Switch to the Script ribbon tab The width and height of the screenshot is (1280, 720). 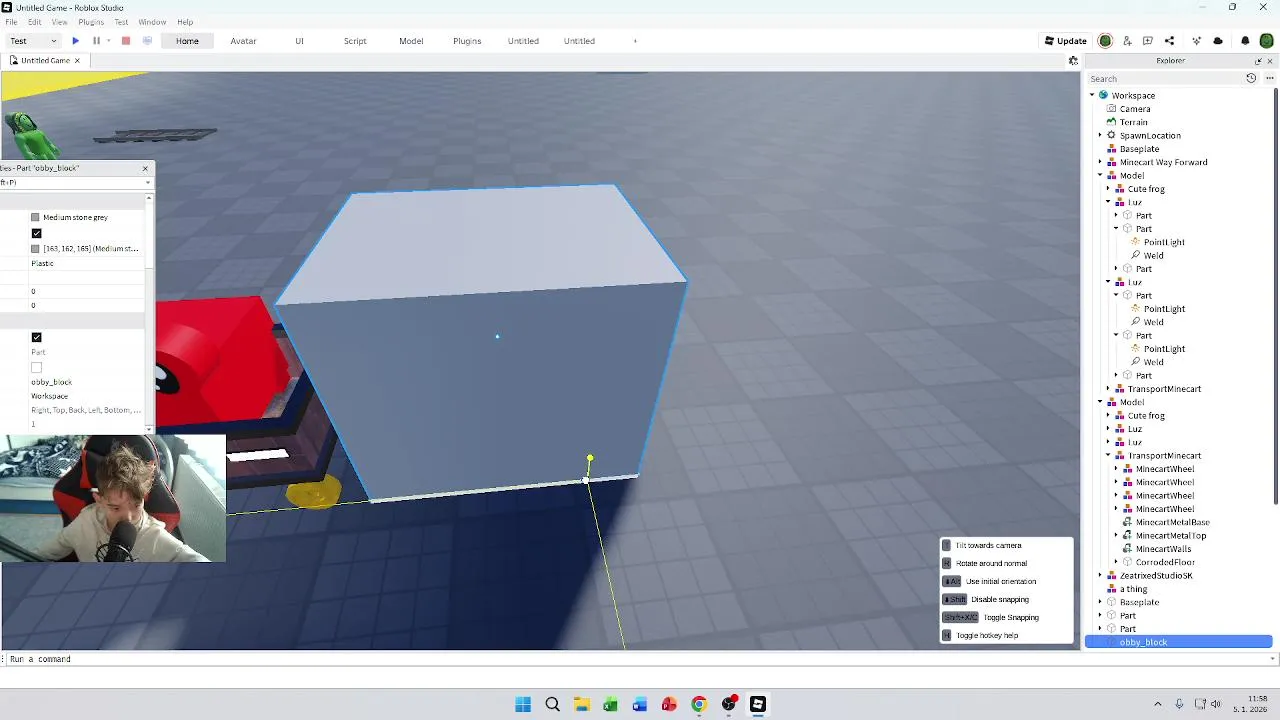pyautogui.click(x=355, y=41)
